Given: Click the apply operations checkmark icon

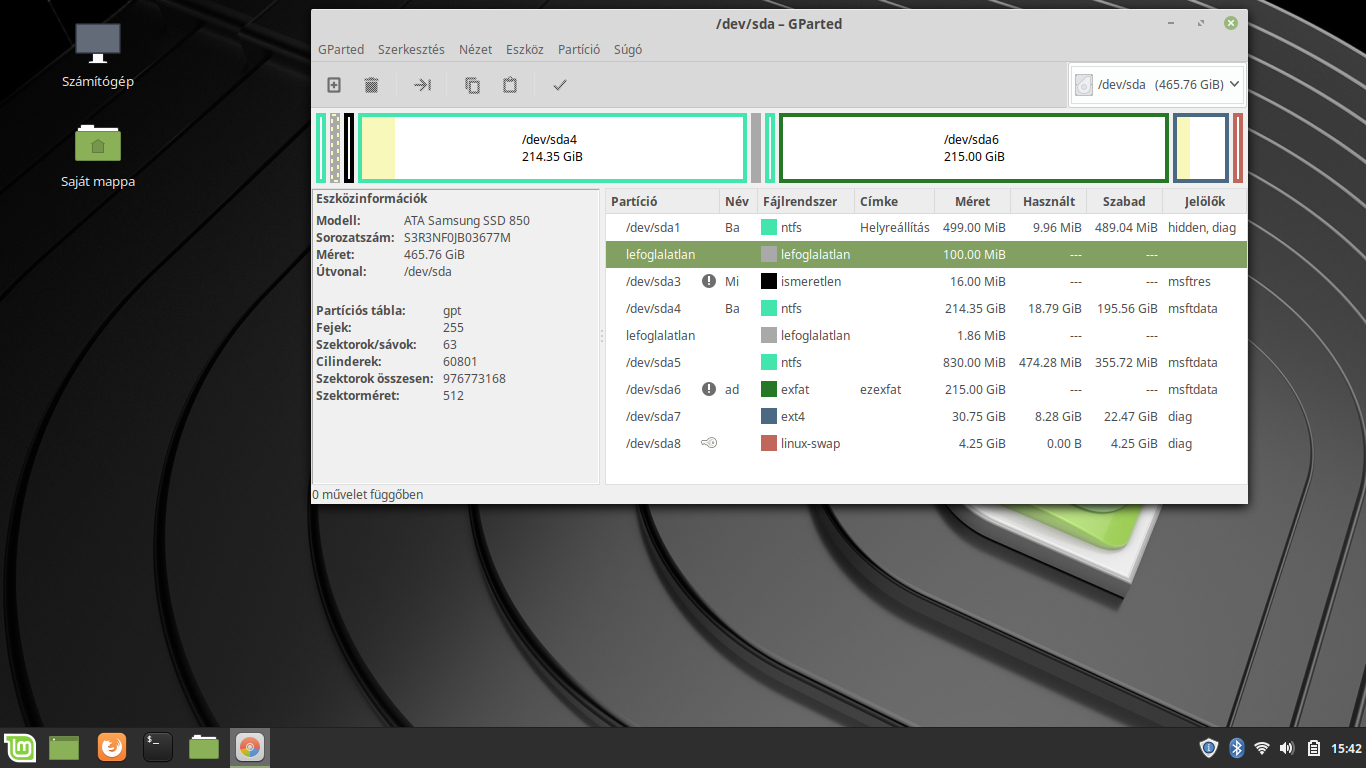Looking at the screenshot, I should (x=560, y=85).
